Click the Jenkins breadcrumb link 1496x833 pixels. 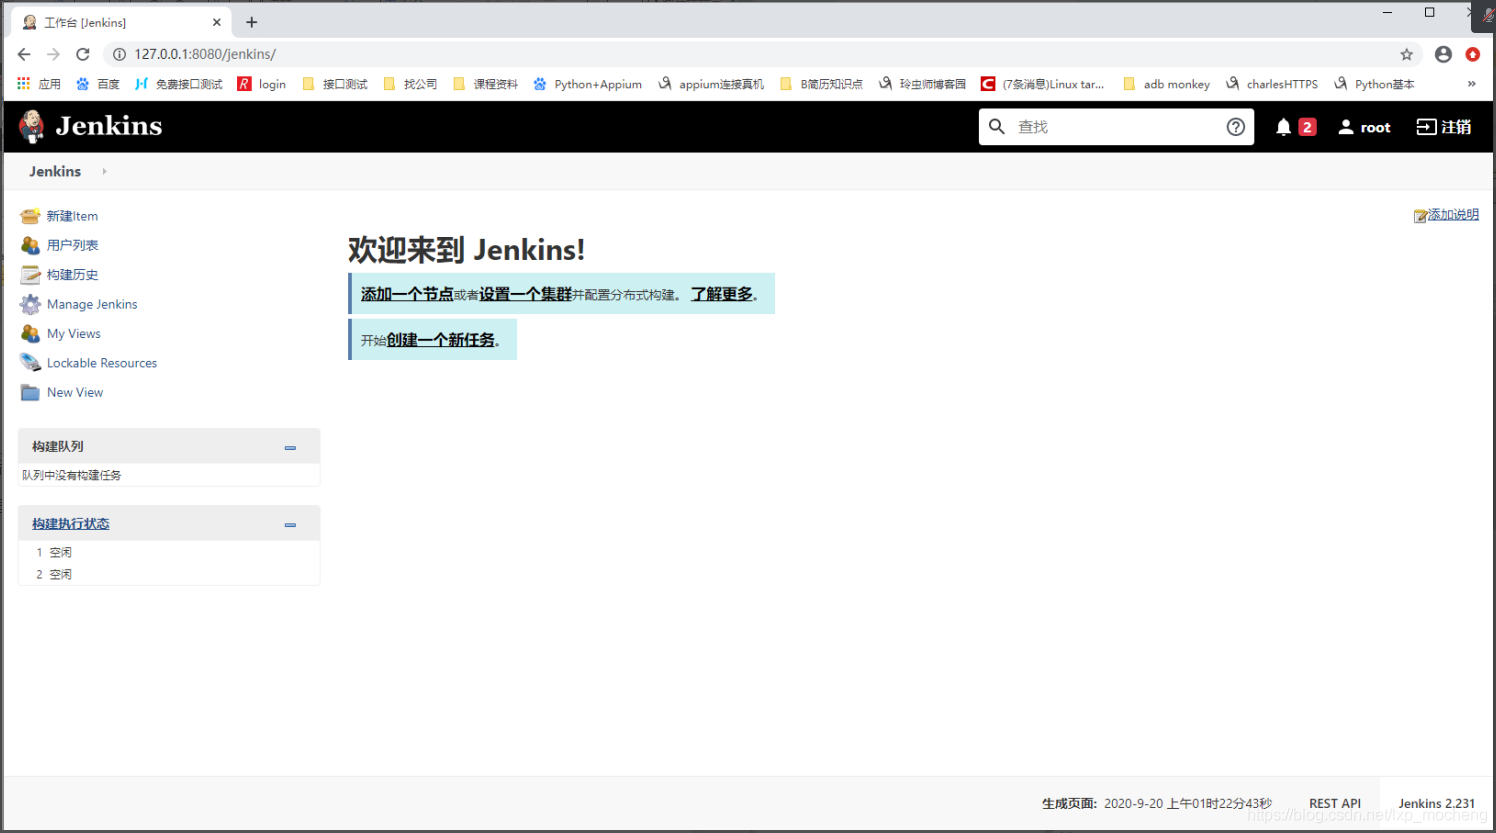click(55, 171)
